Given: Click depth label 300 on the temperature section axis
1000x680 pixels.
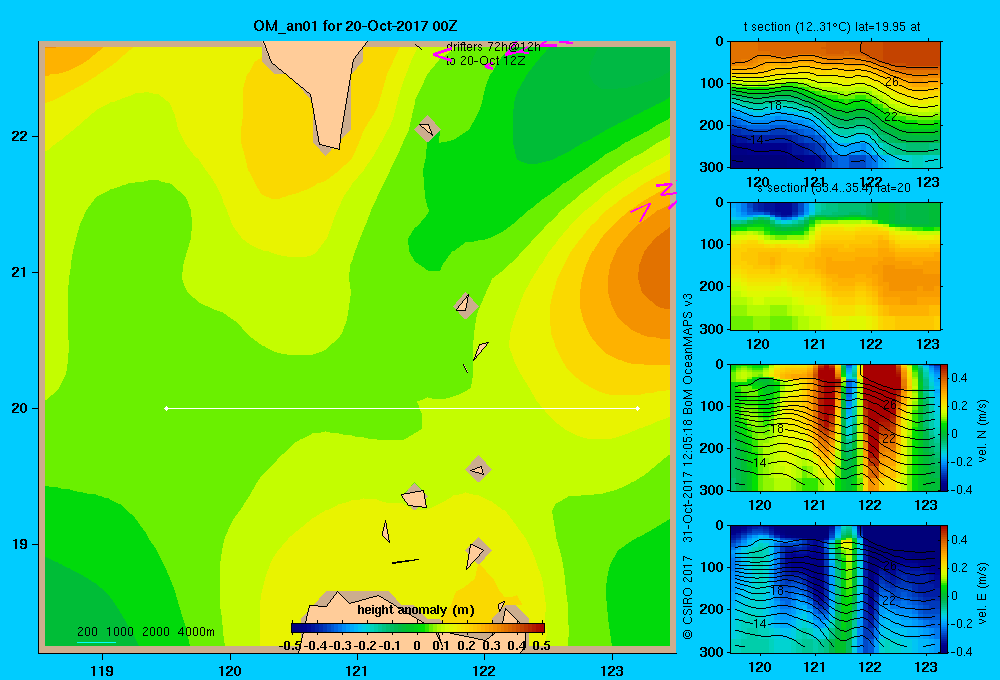Looking at the screenshot, I should [712, 167].
